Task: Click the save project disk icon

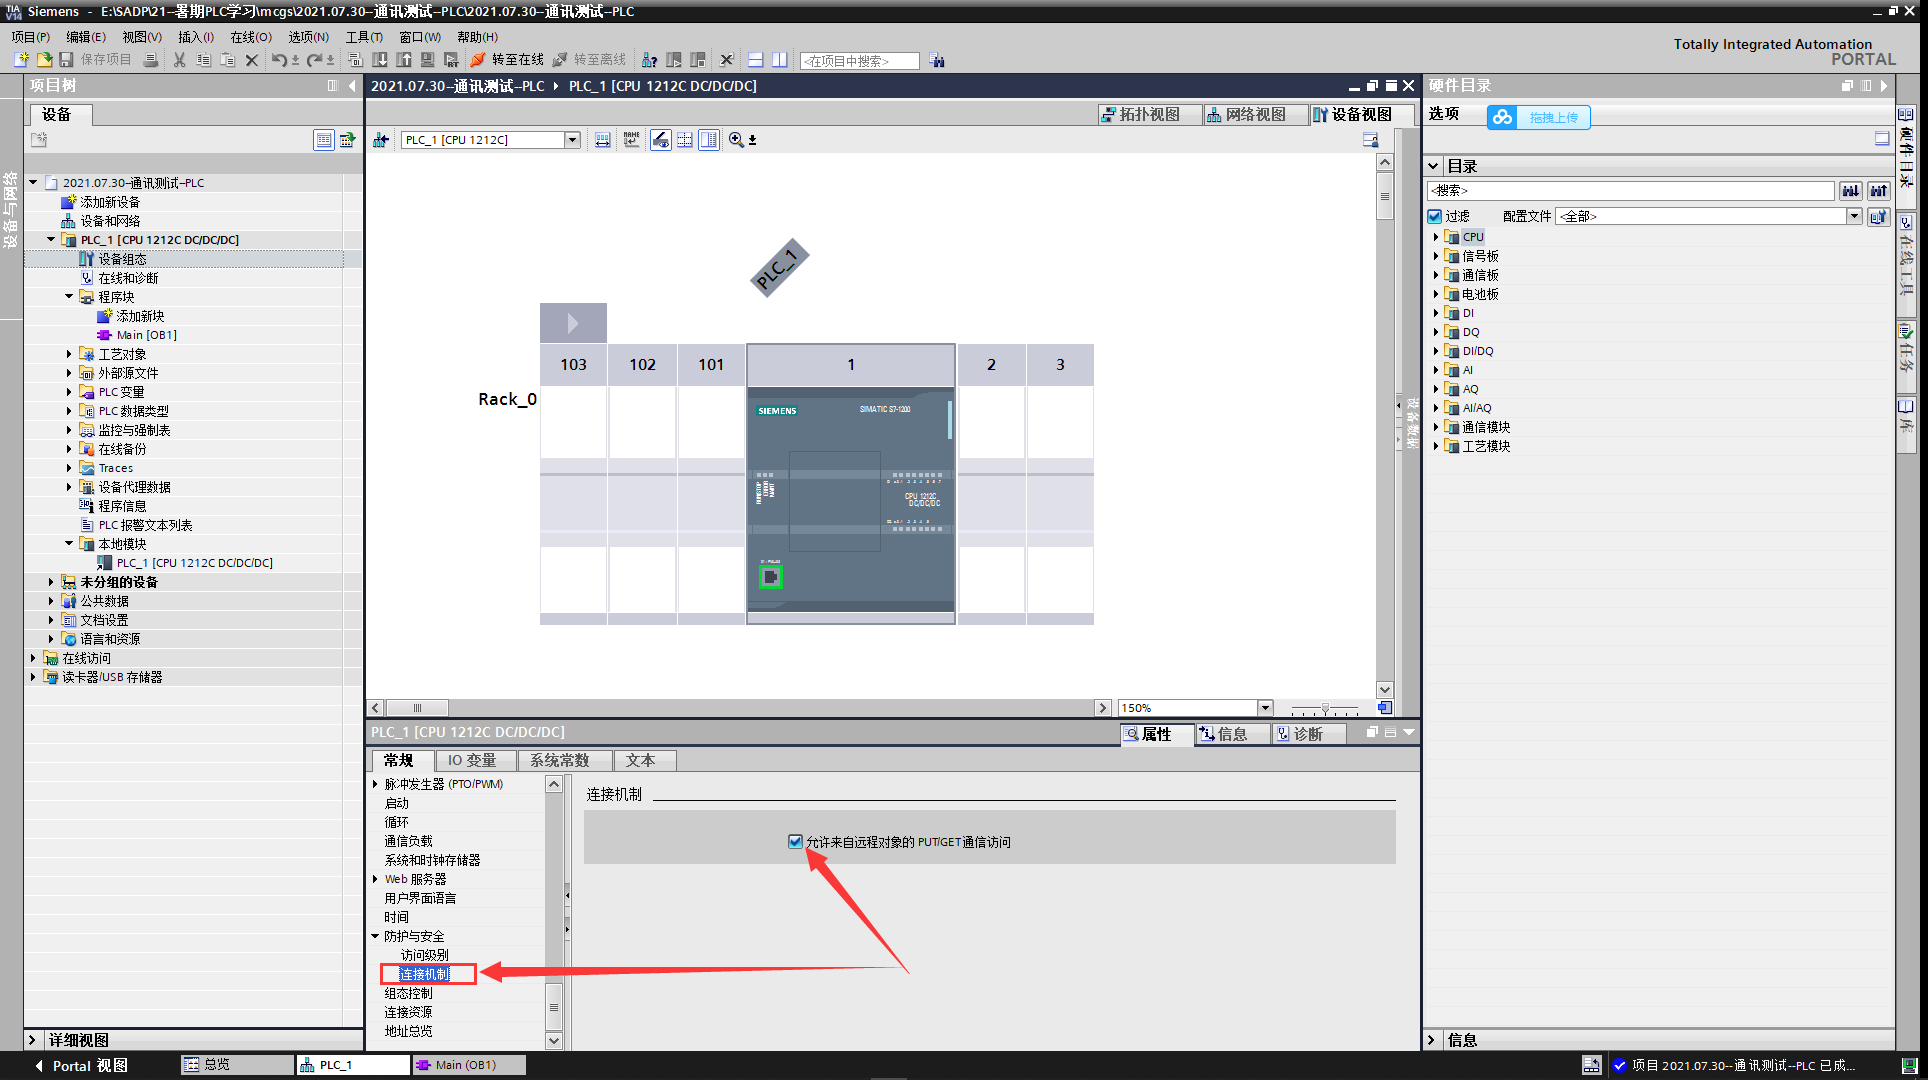Action: pyautogui.click(x=66, y=60)
